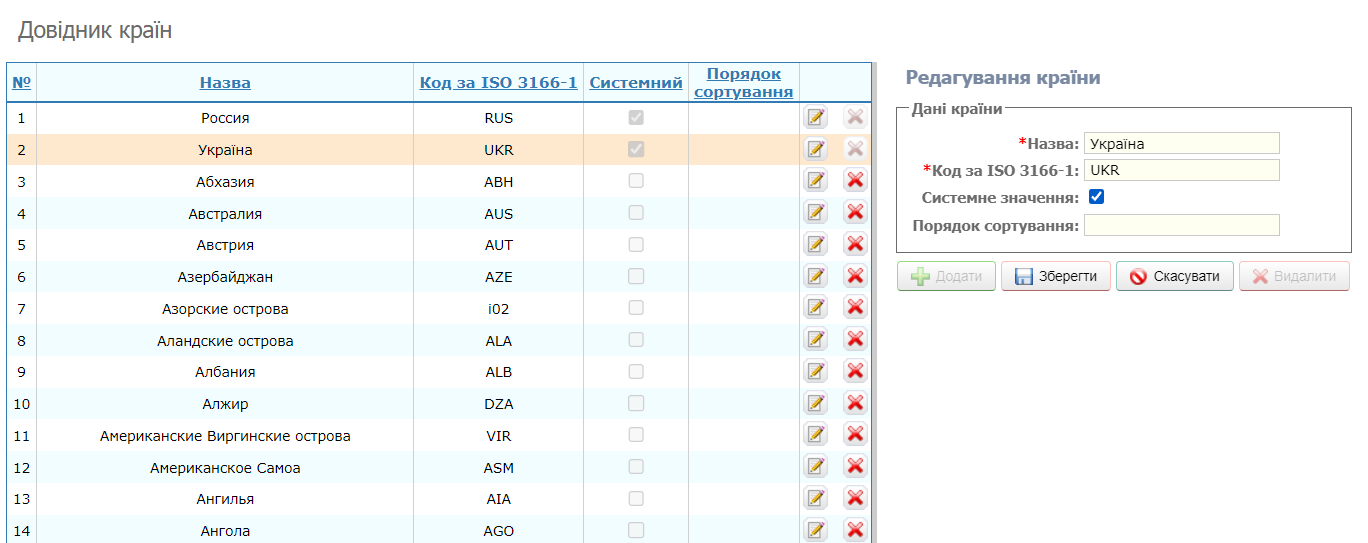
Task: Click into the Назва input field
Action: tap(1181, 144)
